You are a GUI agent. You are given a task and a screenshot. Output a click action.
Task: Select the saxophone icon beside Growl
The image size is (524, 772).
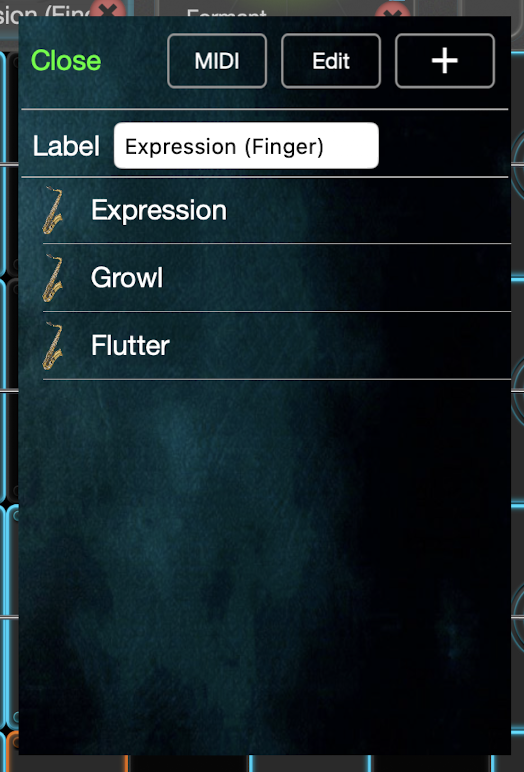(52, 278)
